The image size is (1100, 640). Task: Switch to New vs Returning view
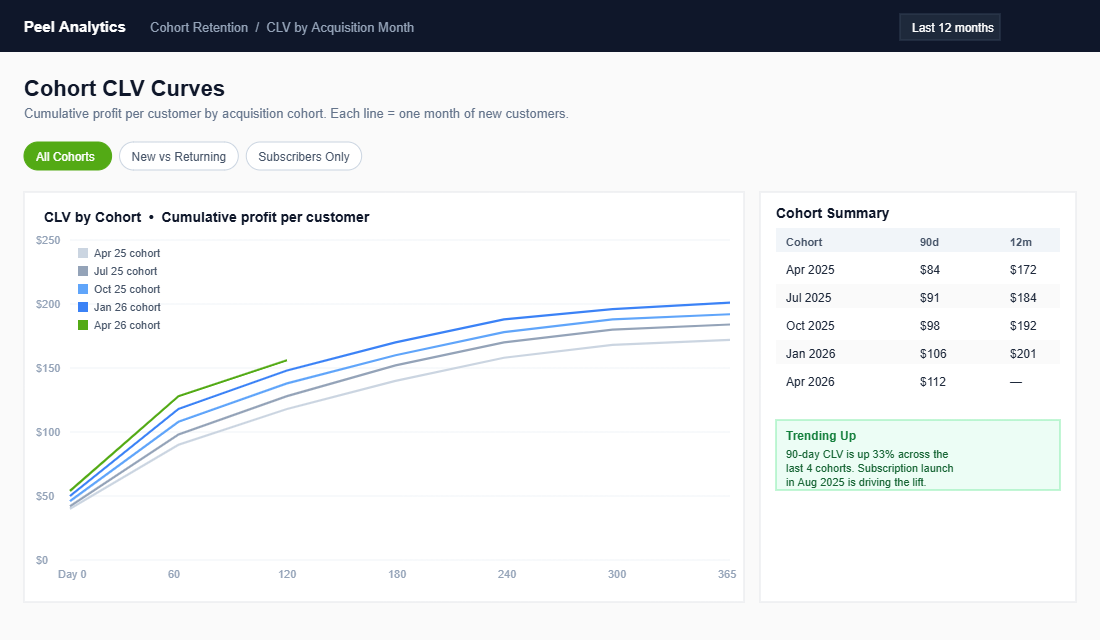(x=178, y=156)
